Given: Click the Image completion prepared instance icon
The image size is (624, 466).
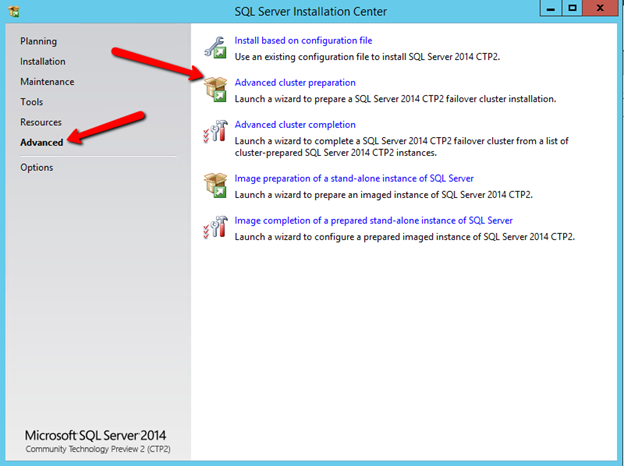Looking at the screenshot, I should pos(215,227).
